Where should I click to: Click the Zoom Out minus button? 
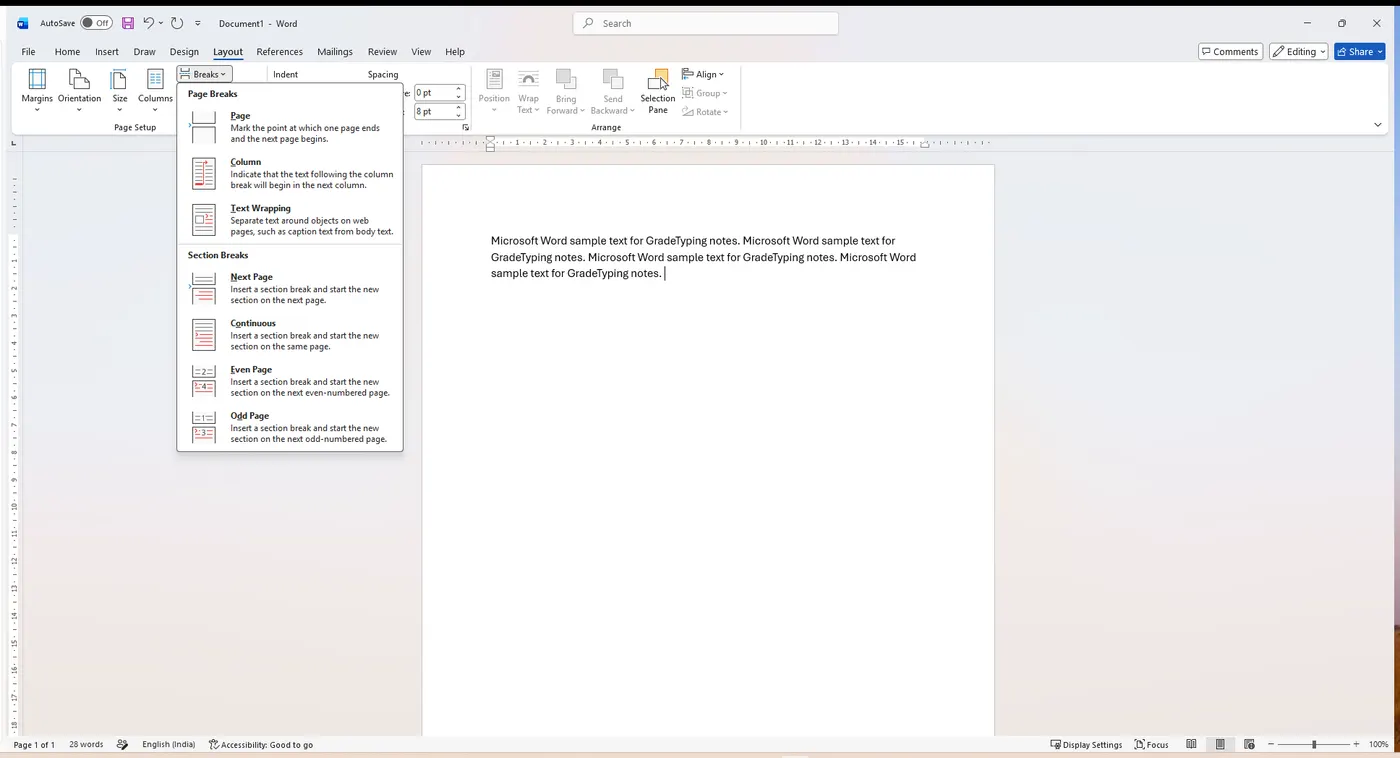point(1270,745)
